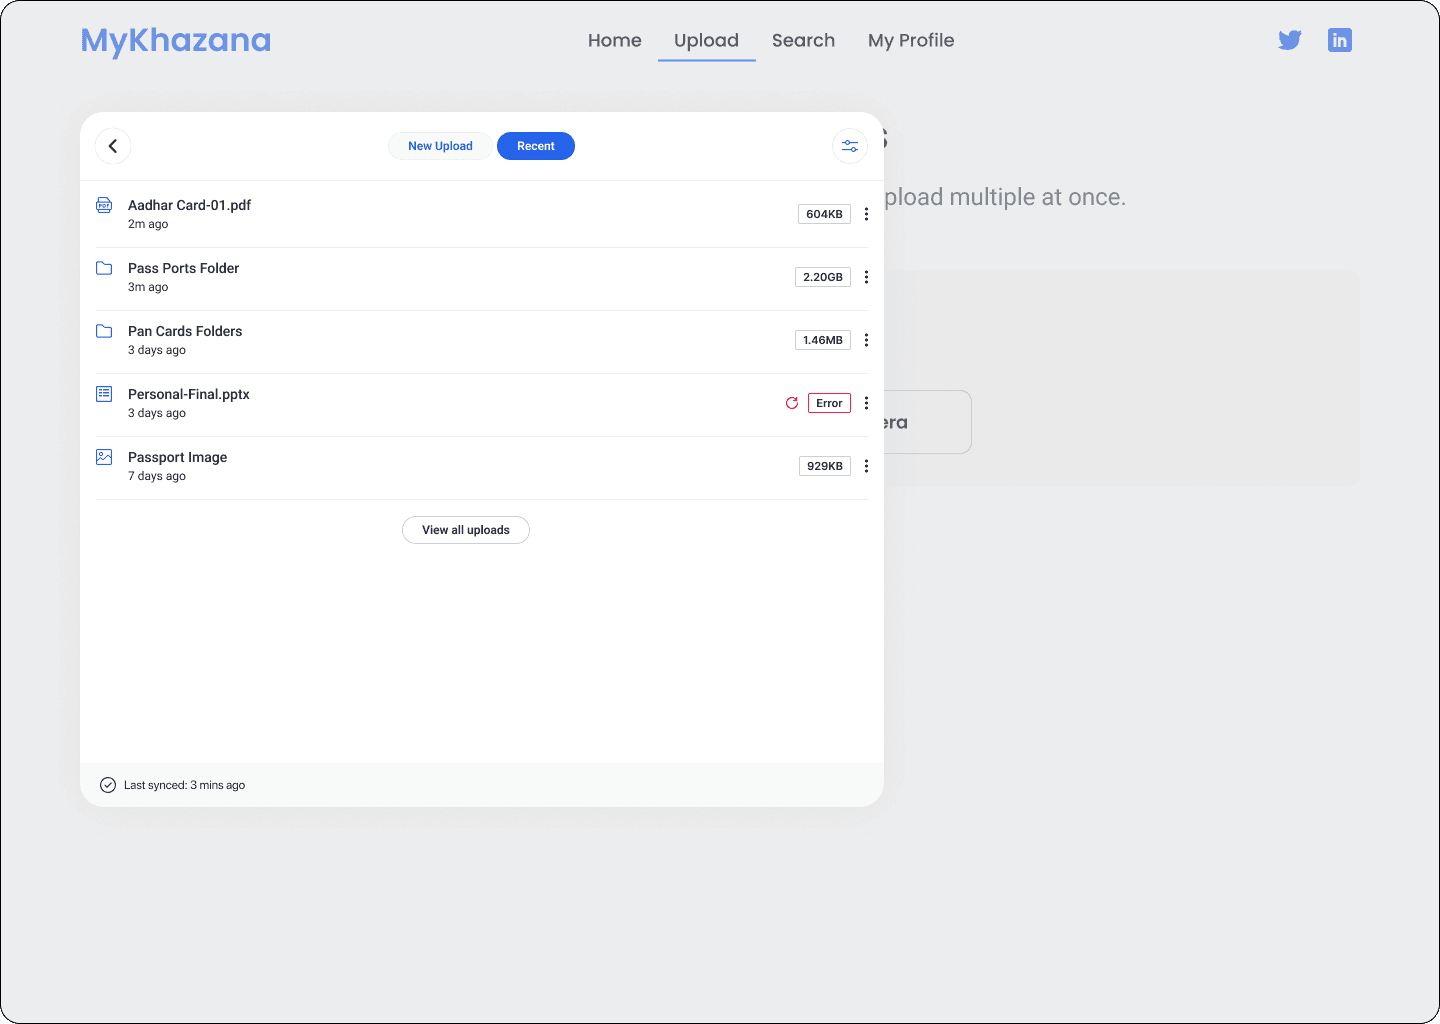Switch to the New Upload tab
The image size is (1440, 1024).
pos(440,146)
